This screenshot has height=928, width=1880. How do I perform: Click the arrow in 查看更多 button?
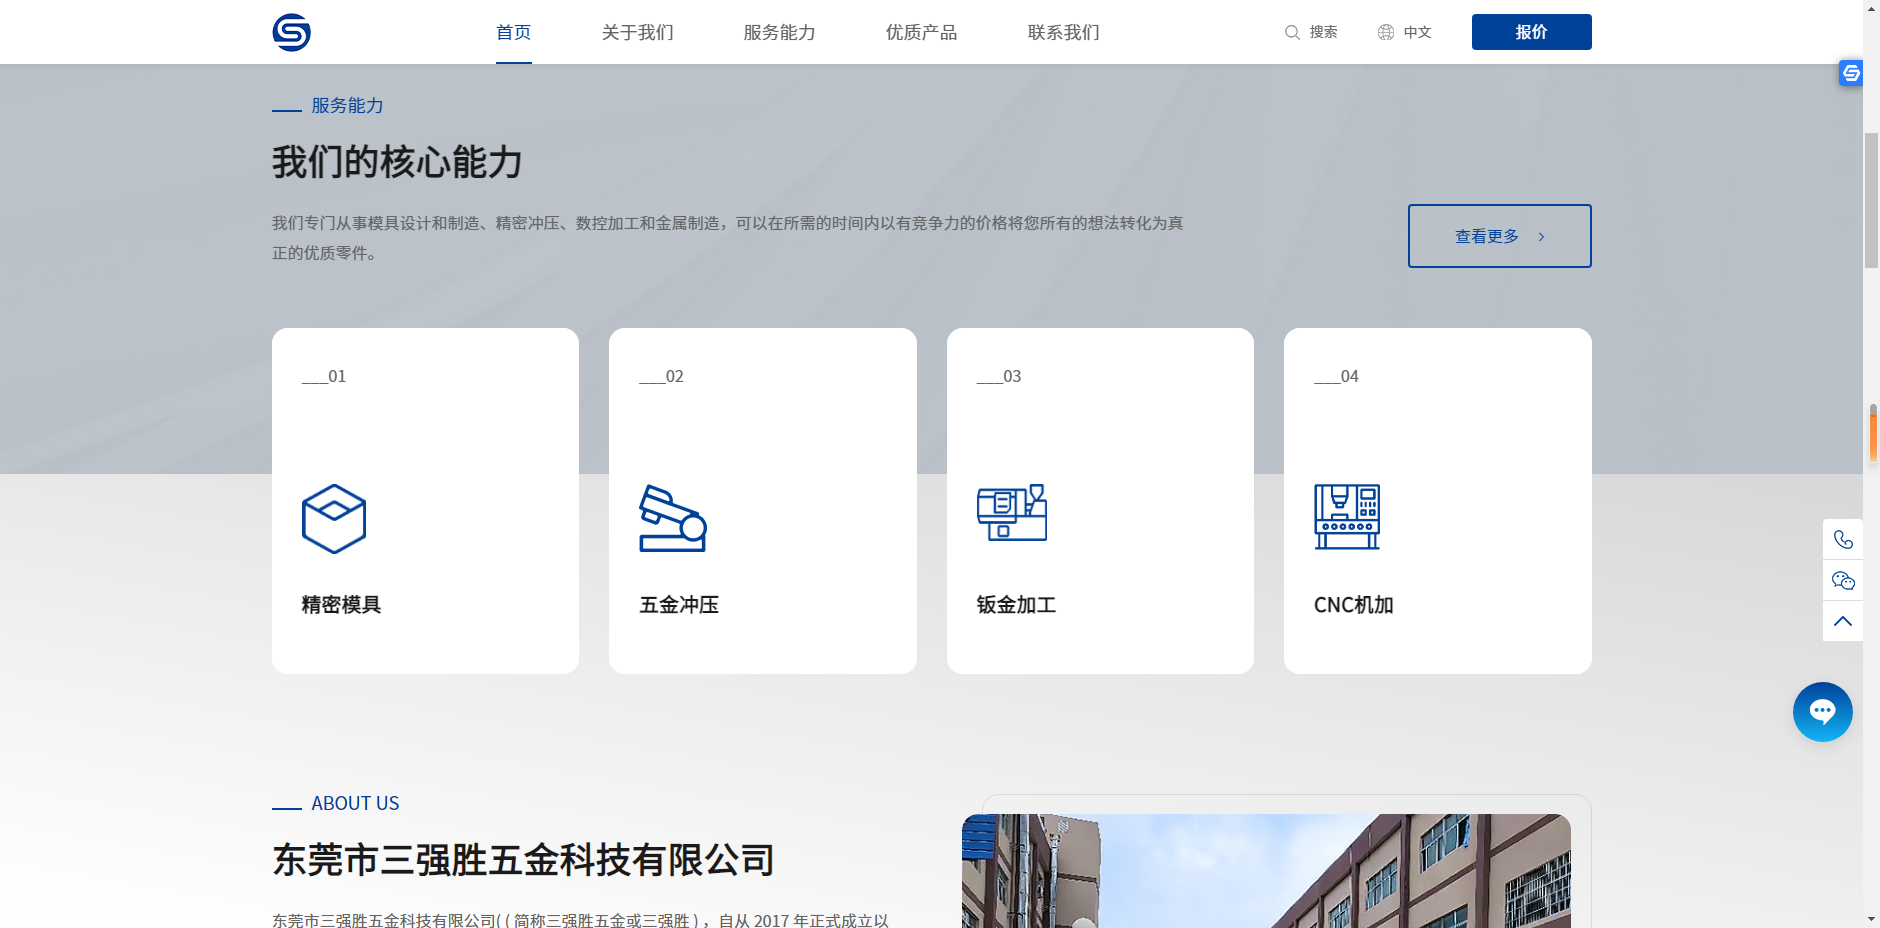[1541, 237]
